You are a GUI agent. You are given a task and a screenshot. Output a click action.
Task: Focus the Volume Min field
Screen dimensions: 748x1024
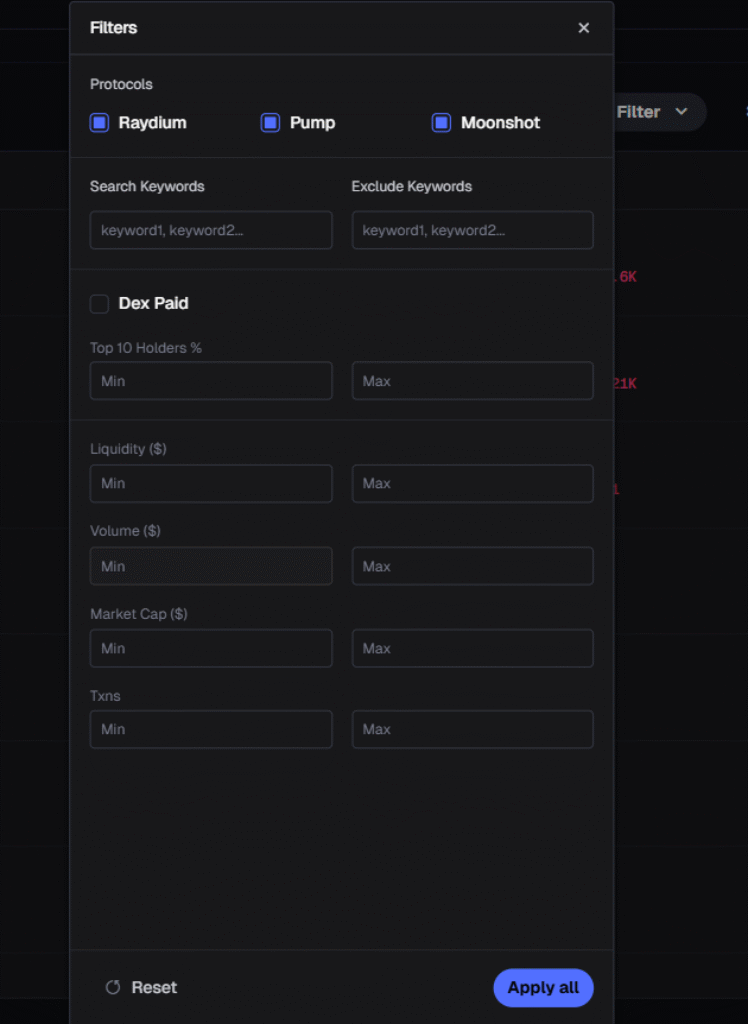point(211,566)
